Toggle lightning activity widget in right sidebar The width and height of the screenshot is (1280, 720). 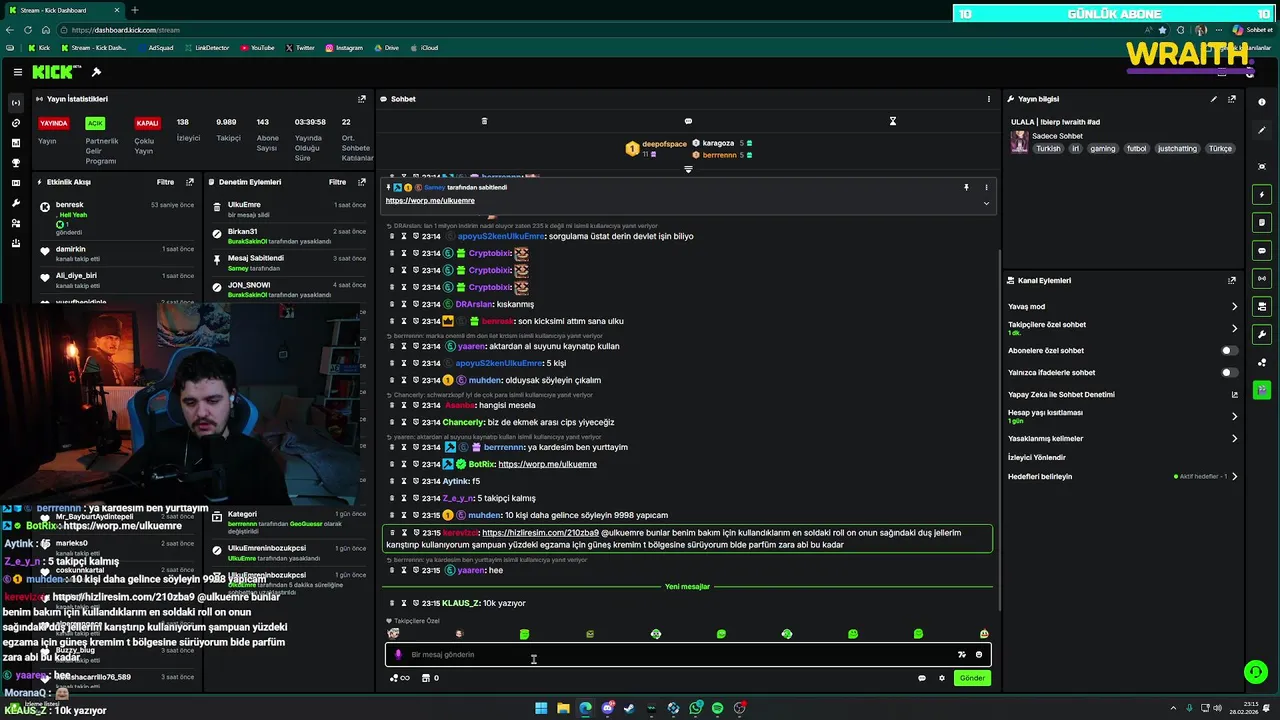pyautogui.click(x=1262, y=194)
